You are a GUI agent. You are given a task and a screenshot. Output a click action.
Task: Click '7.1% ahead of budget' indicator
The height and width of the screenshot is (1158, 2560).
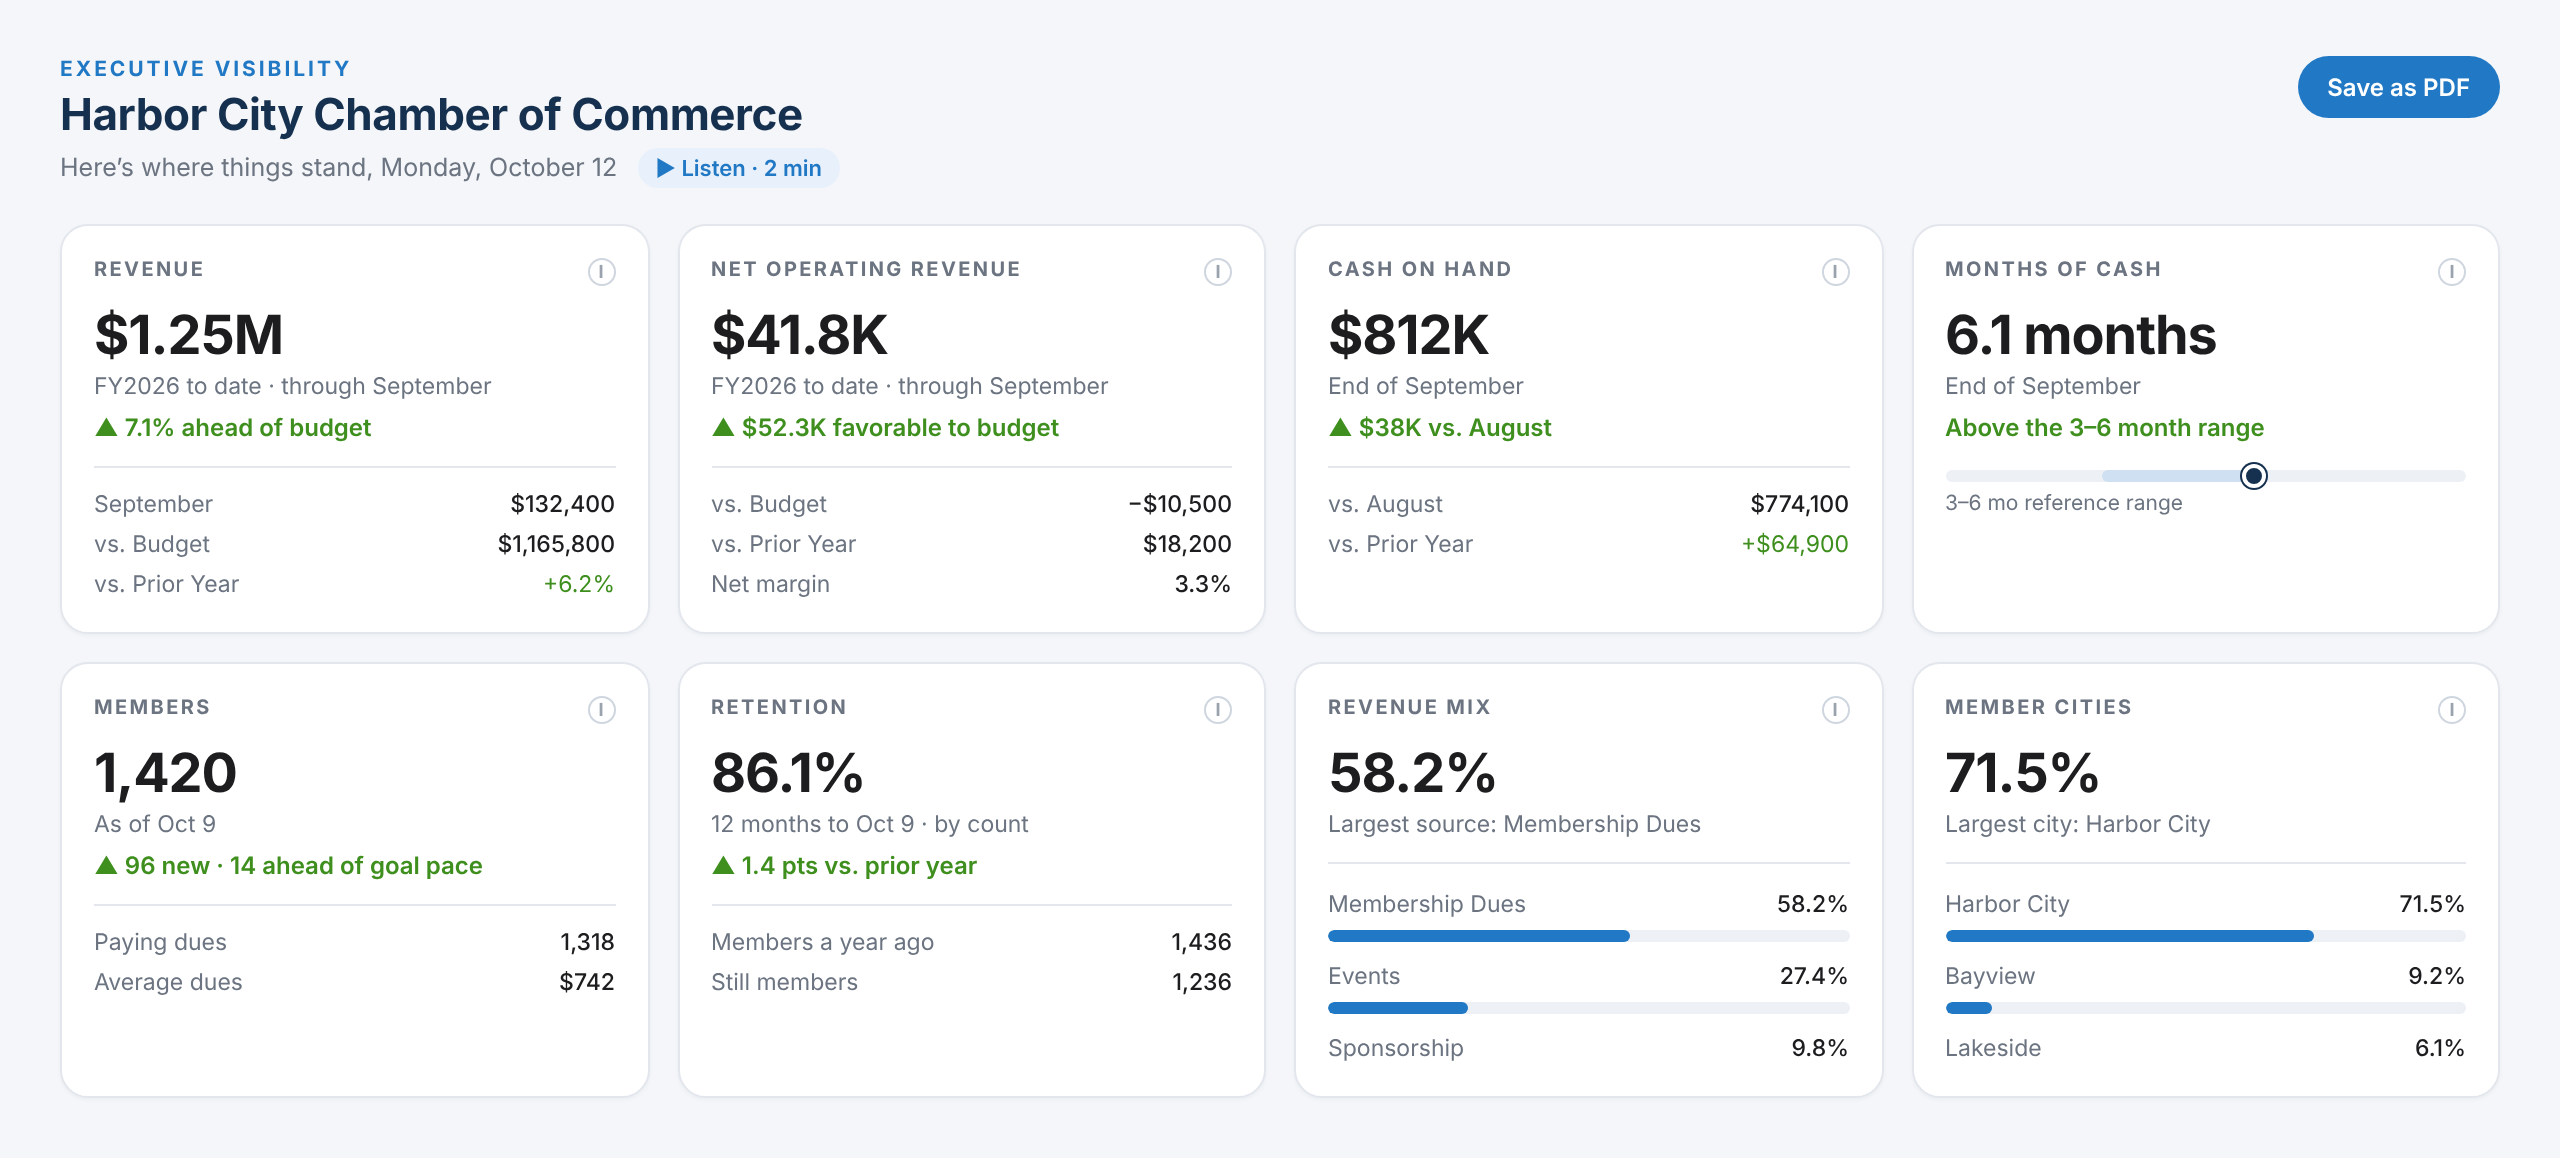[233, 428]
